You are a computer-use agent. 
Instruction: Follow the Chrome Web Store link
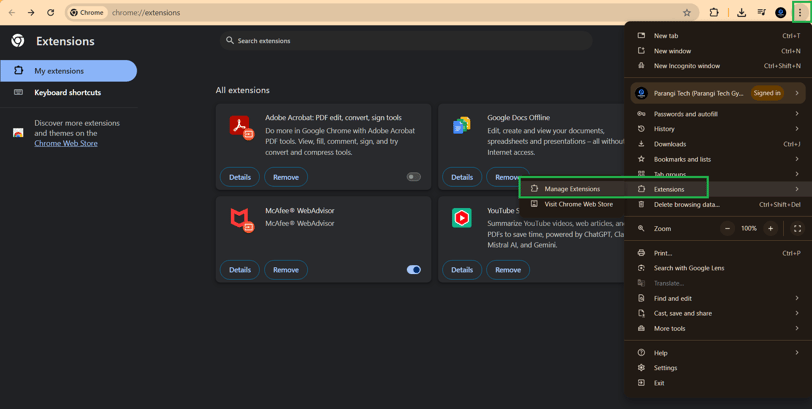coord(66,143)
